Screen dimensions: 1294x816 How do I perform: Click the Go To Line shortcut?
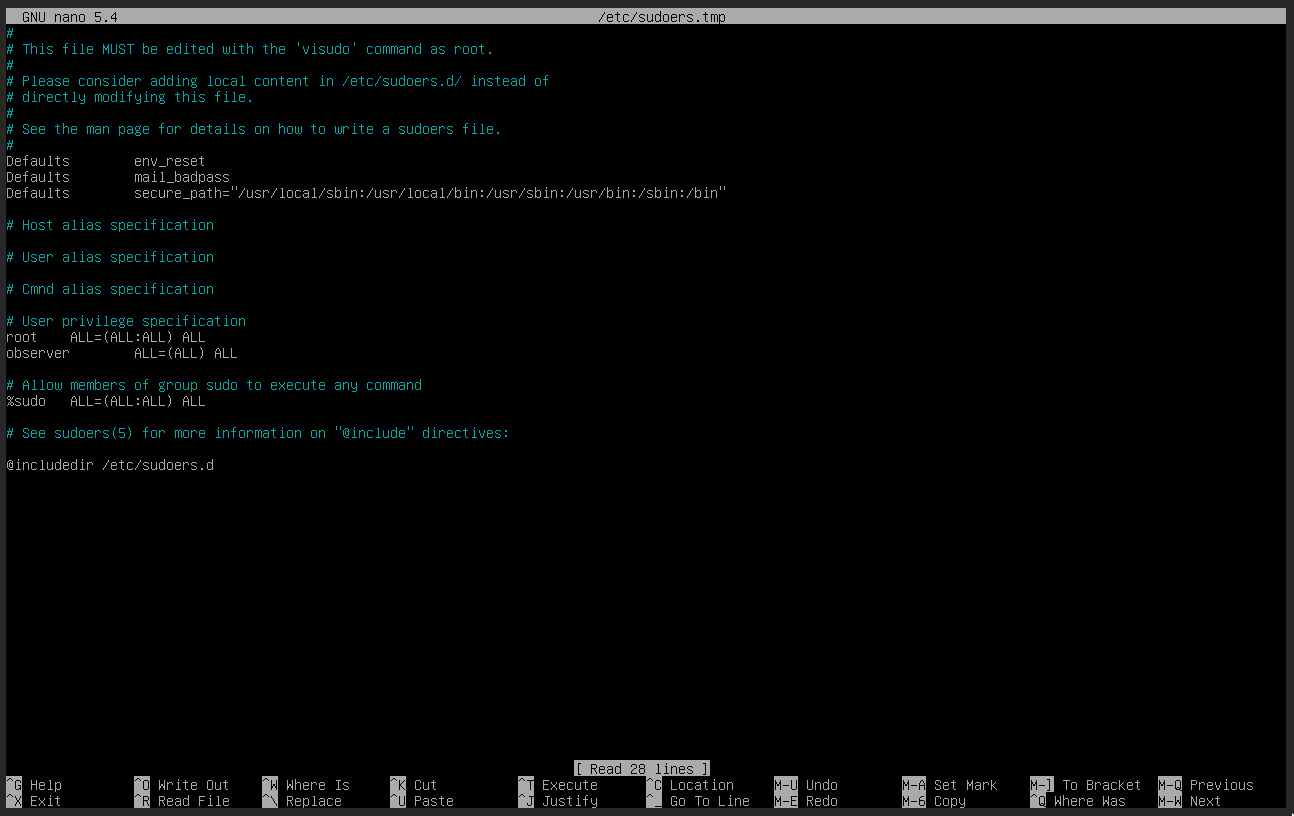[698, 801]
